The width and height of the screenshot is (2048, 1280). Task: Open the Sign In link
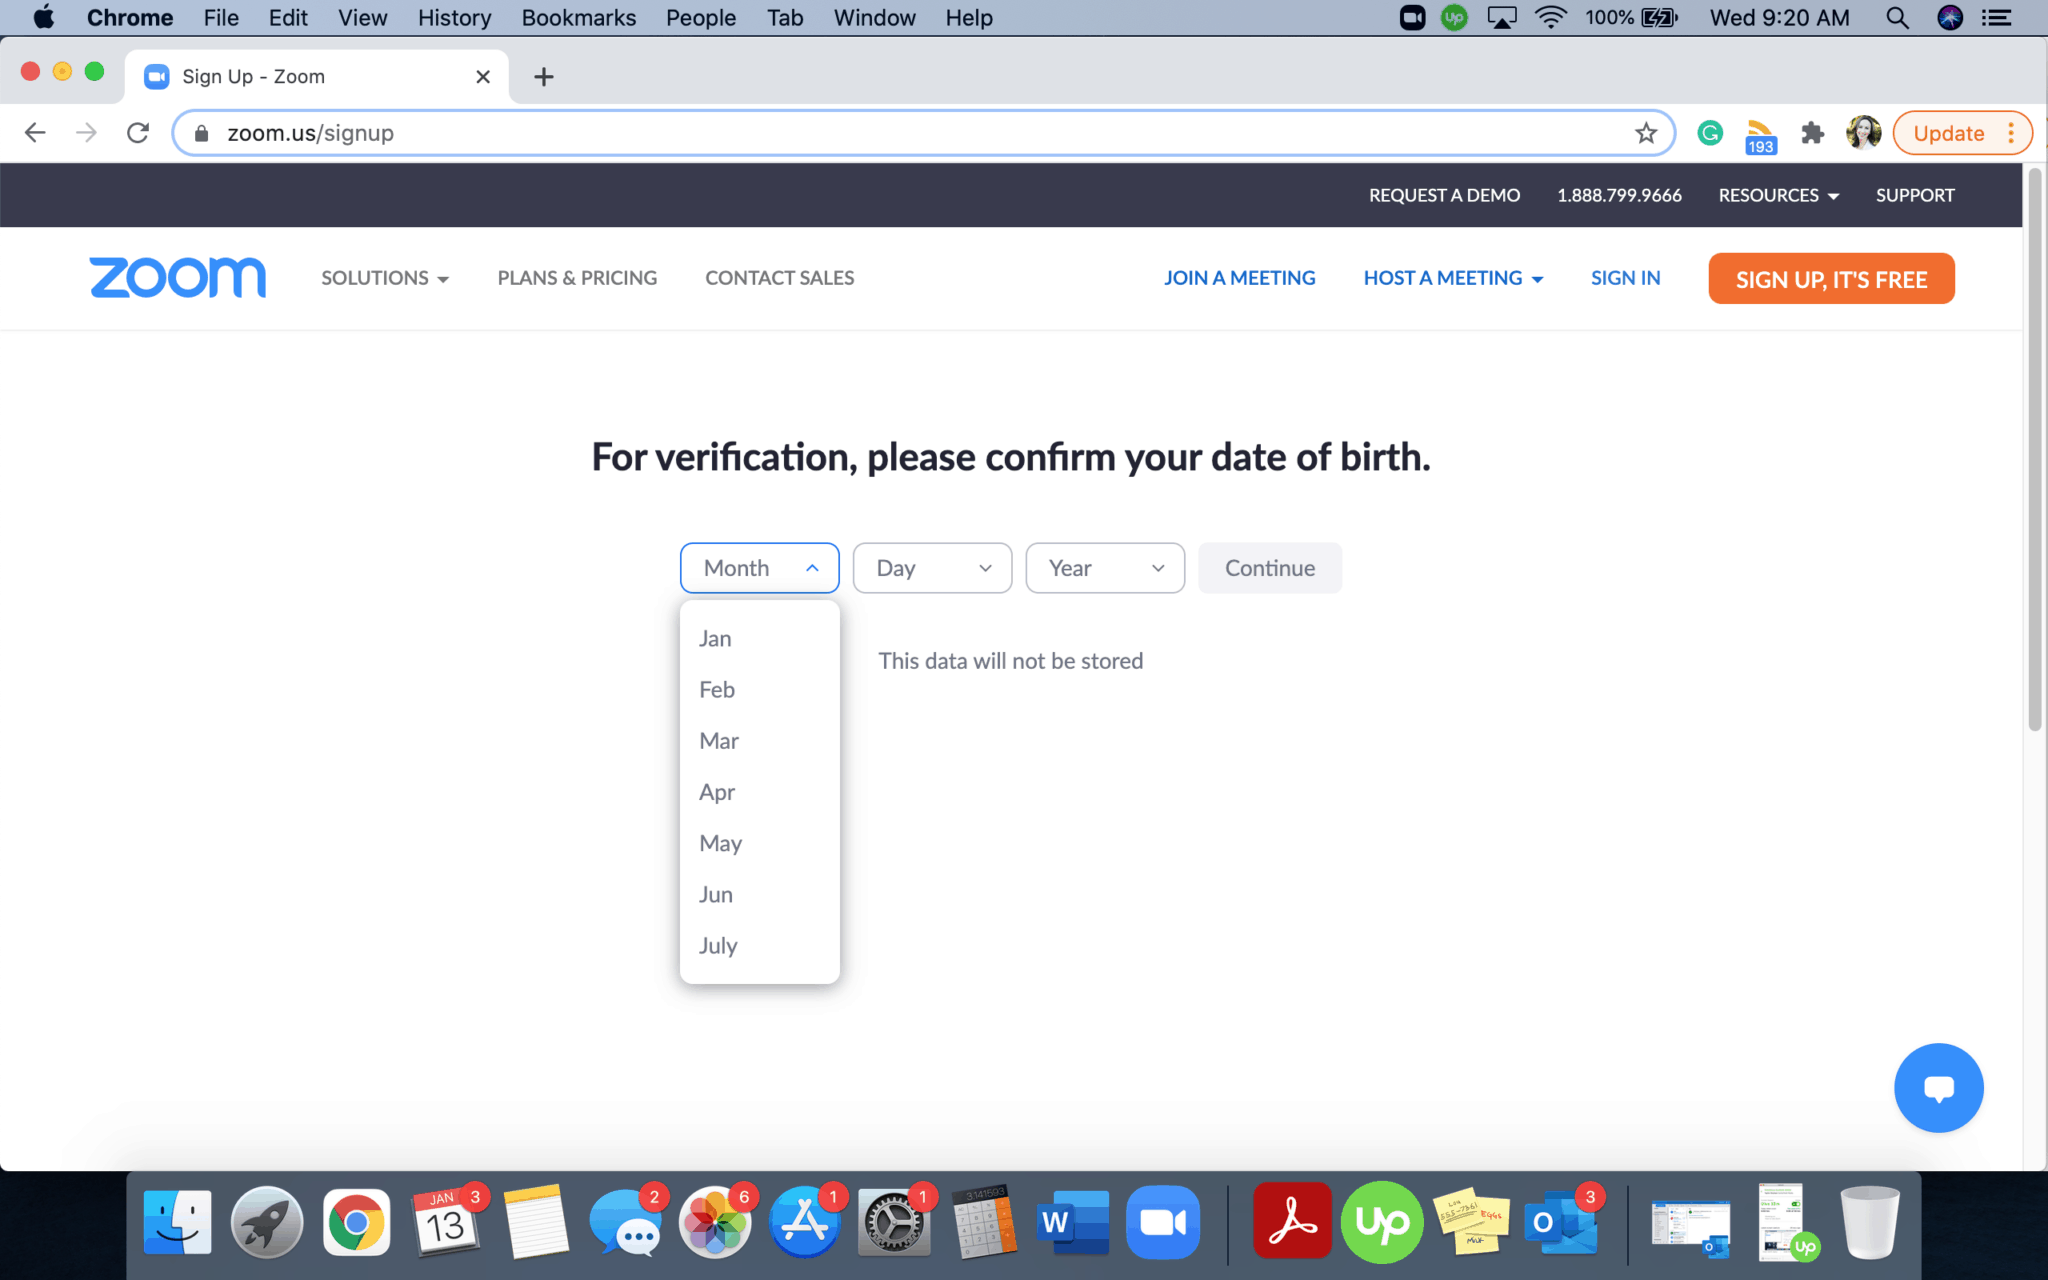pos(1625,278)
